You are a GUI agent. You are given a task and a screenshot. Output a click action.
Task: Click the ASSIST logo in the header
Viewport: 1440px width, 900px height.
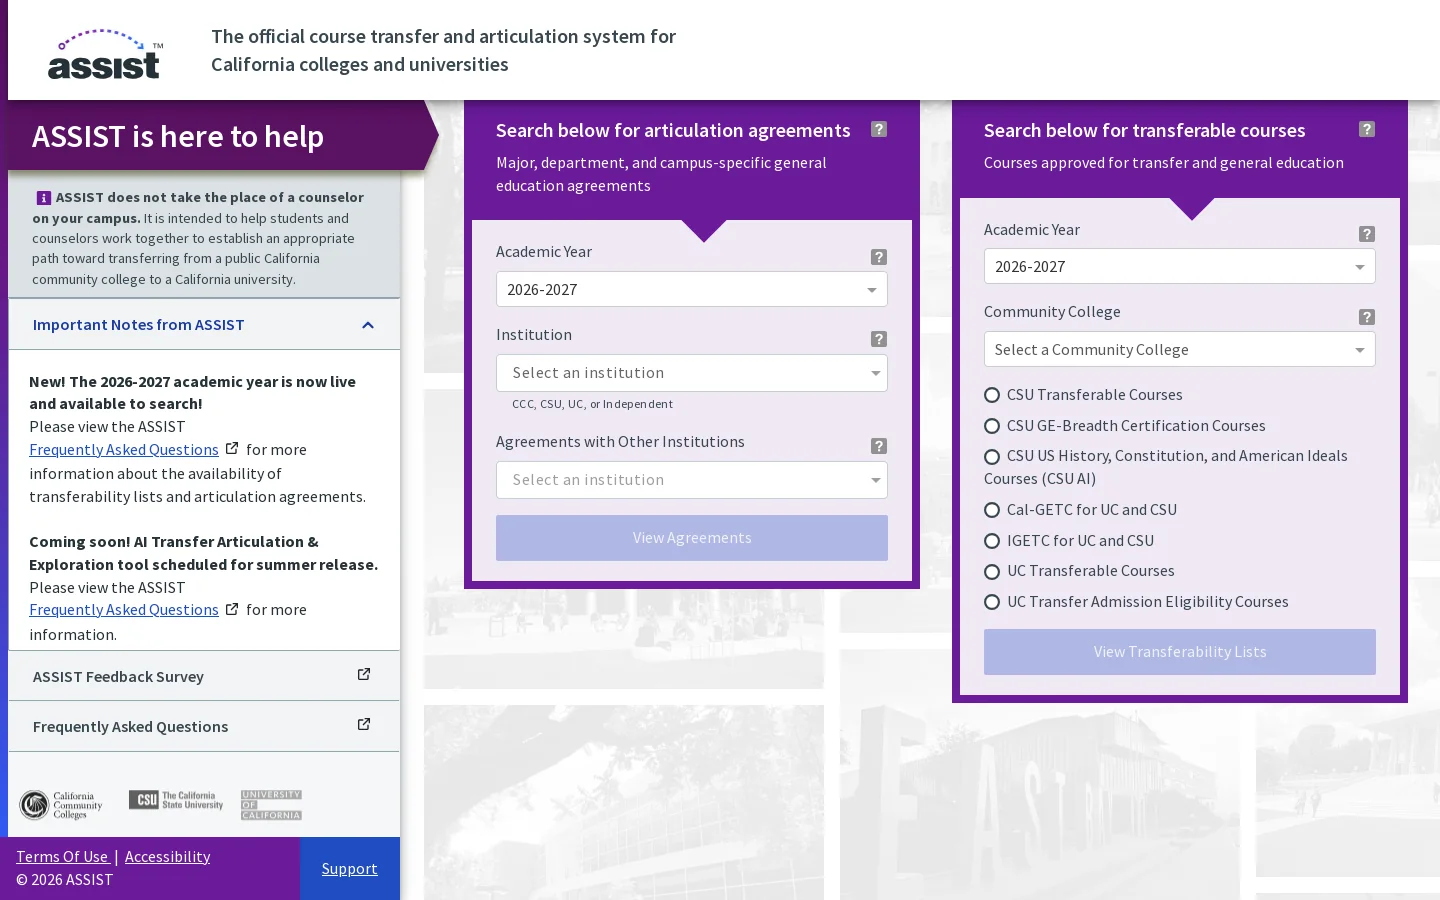[x=105, y=54]
